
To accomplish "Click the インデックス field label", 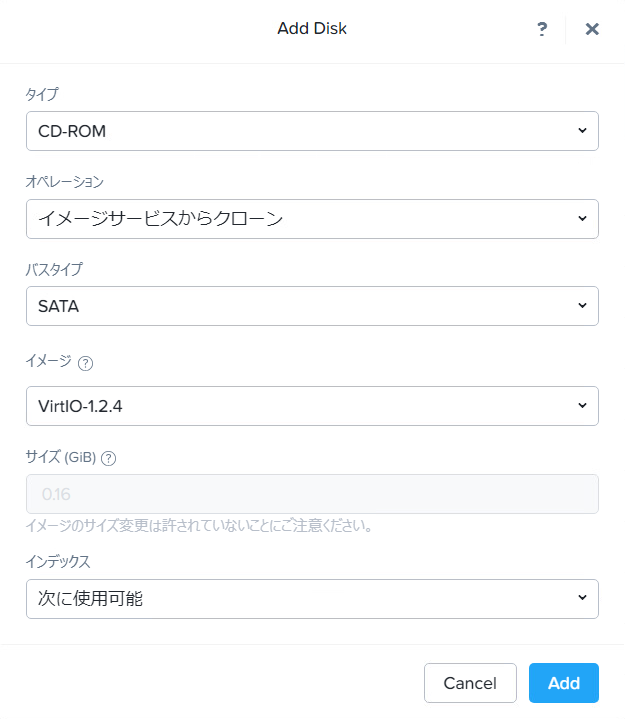I will pos(58,562).
